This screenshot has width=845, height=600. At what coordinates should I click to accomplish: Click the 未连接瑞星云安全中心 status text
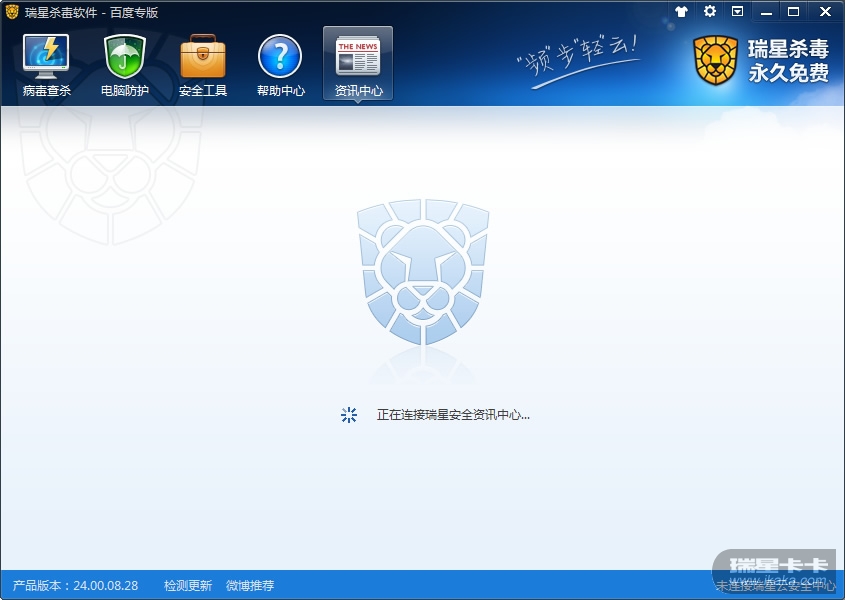coord(775,585)
